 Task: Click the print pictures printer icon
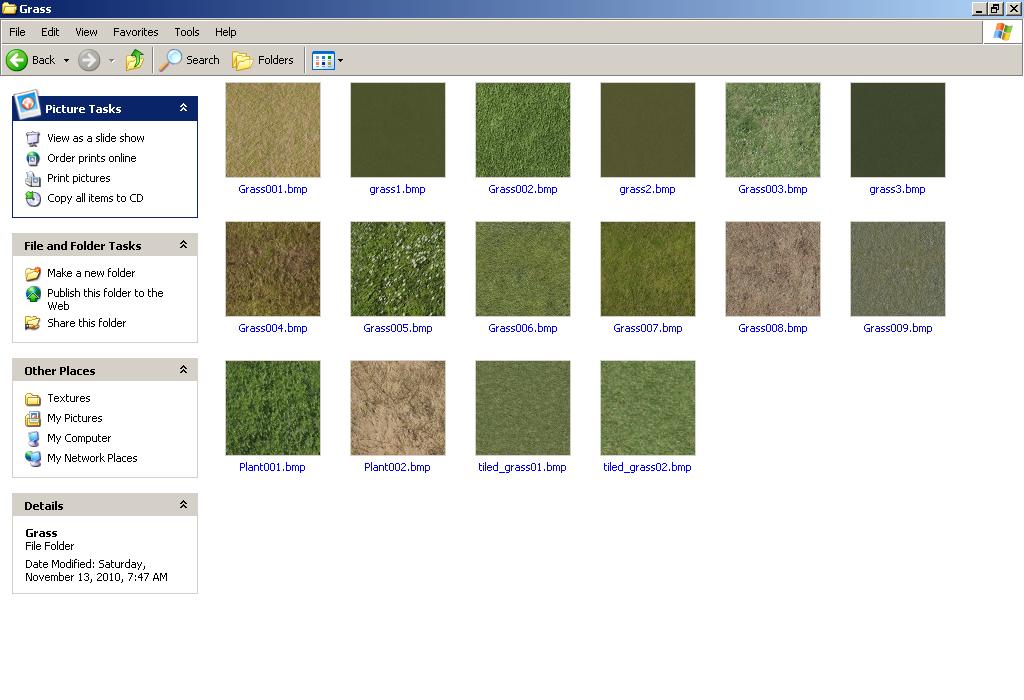pyautogui.click(x=33, y=179)
